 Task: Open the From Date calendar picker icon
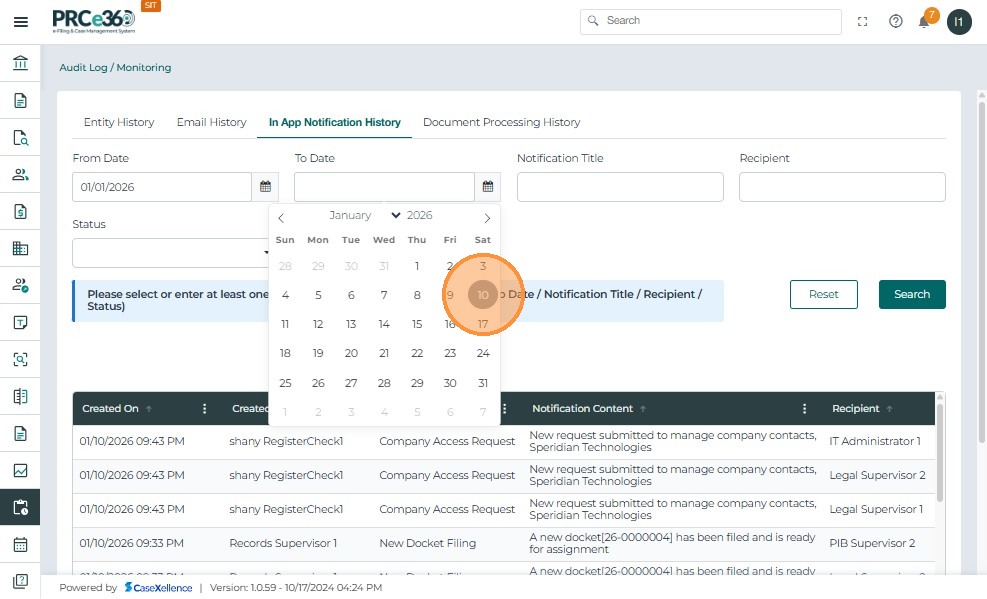tap(266, 187)
